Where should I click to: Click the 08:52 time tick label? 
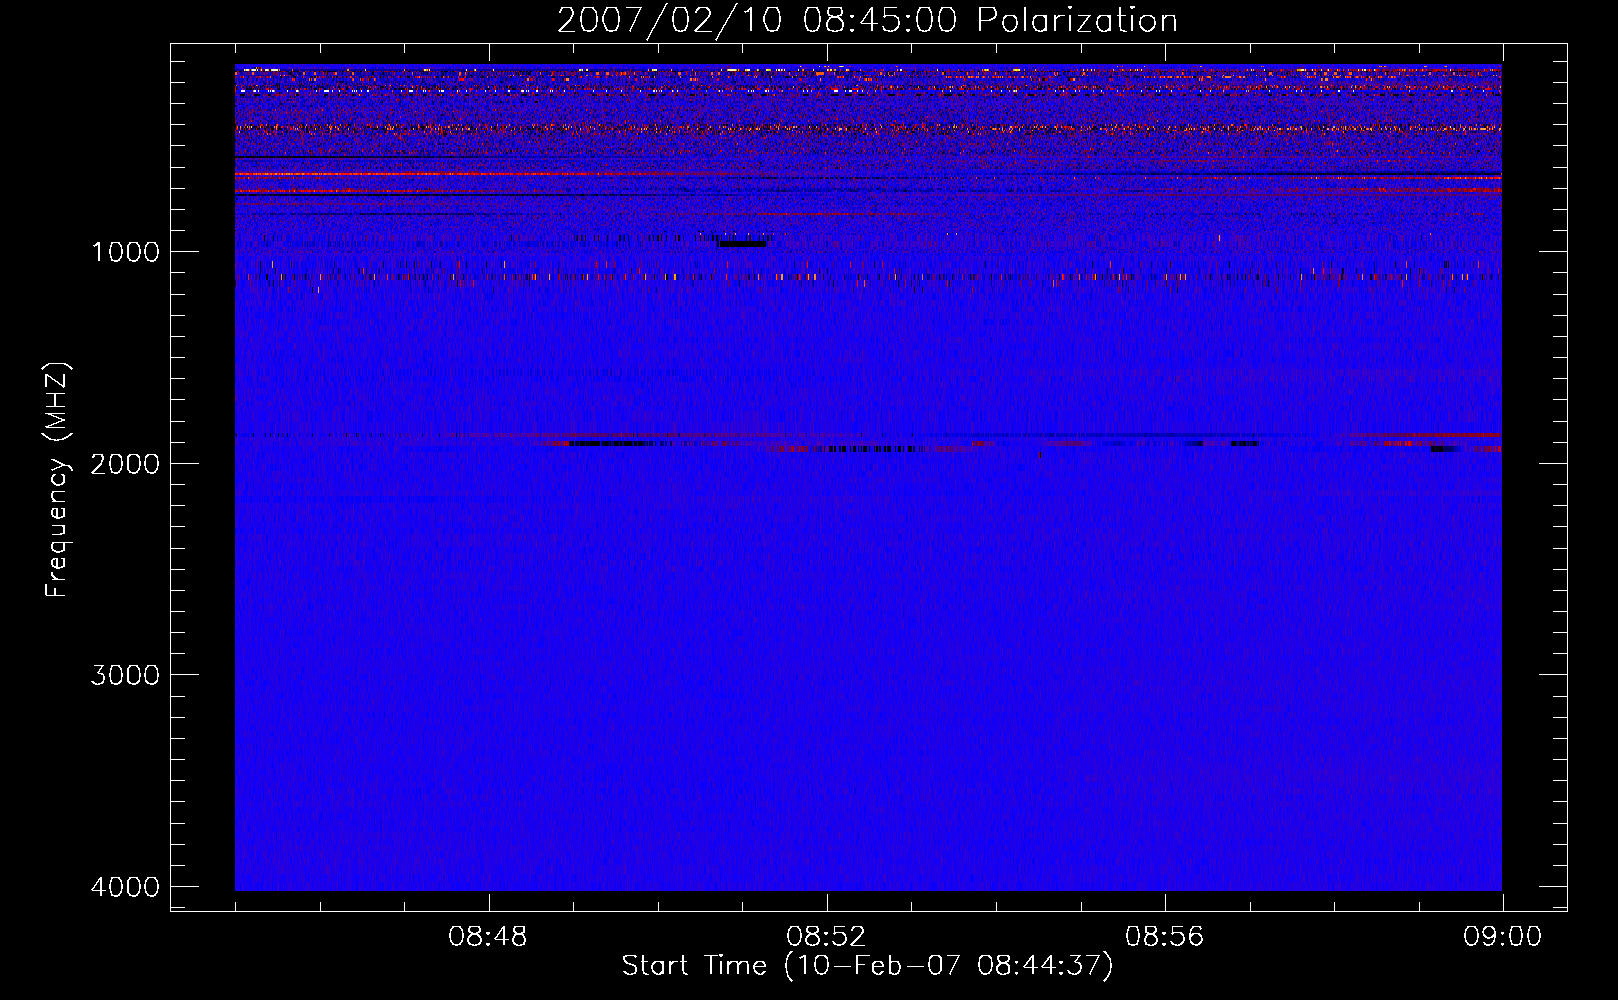pyautogui.click(x=826, y=937)
